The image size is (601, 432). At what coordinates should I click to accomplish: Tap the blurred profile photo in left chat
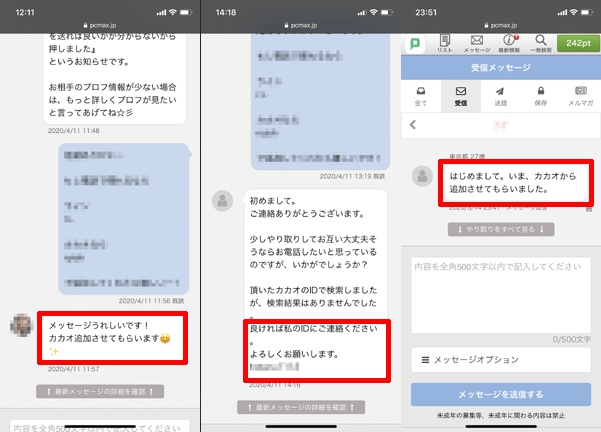coord(21,325)
